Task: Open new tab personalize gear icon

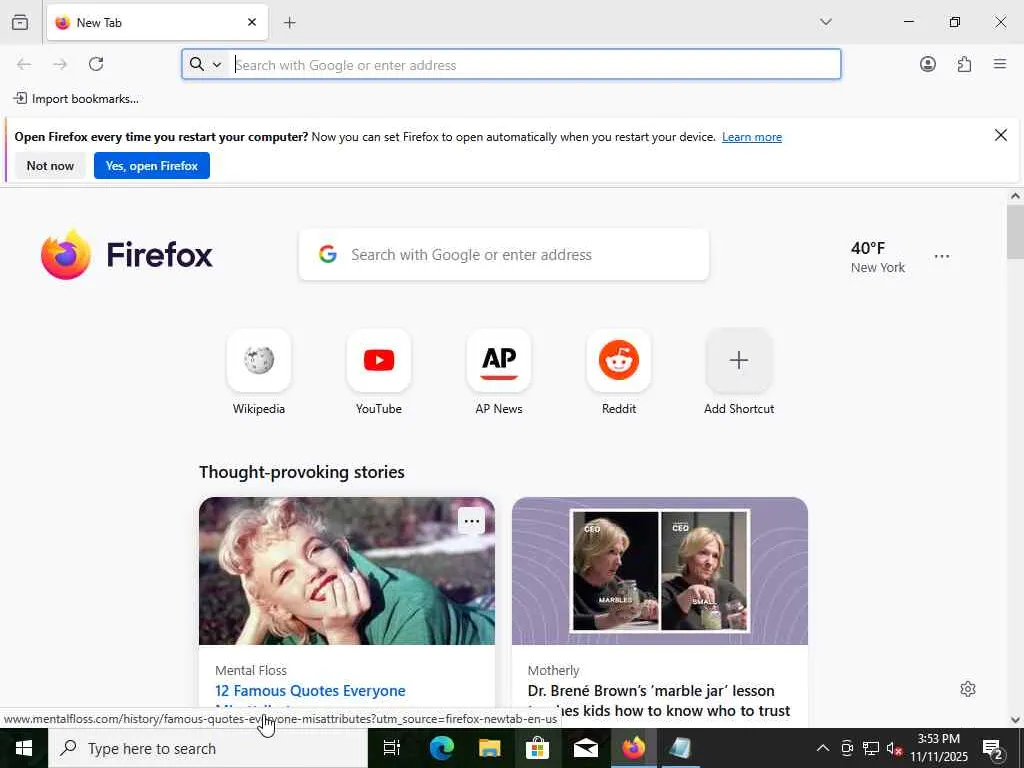Action: (968, 689)
